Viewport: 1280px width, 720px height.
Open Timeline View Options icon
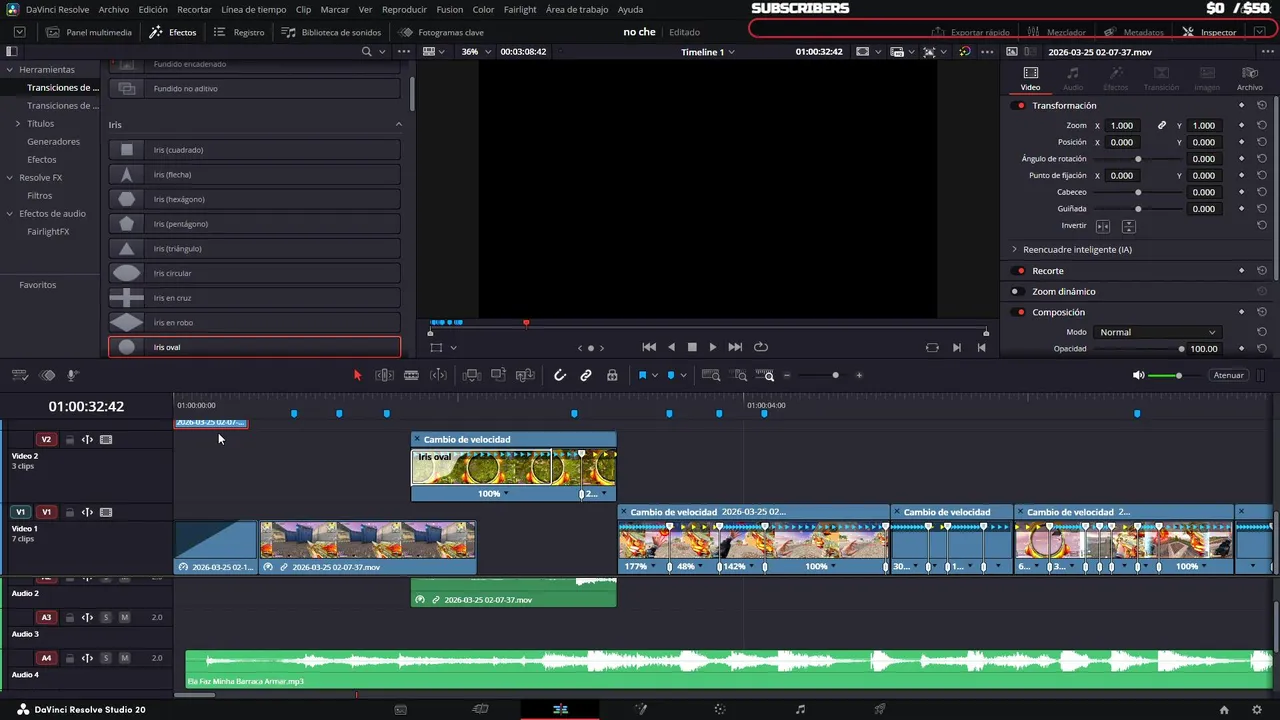coord(19,375)
